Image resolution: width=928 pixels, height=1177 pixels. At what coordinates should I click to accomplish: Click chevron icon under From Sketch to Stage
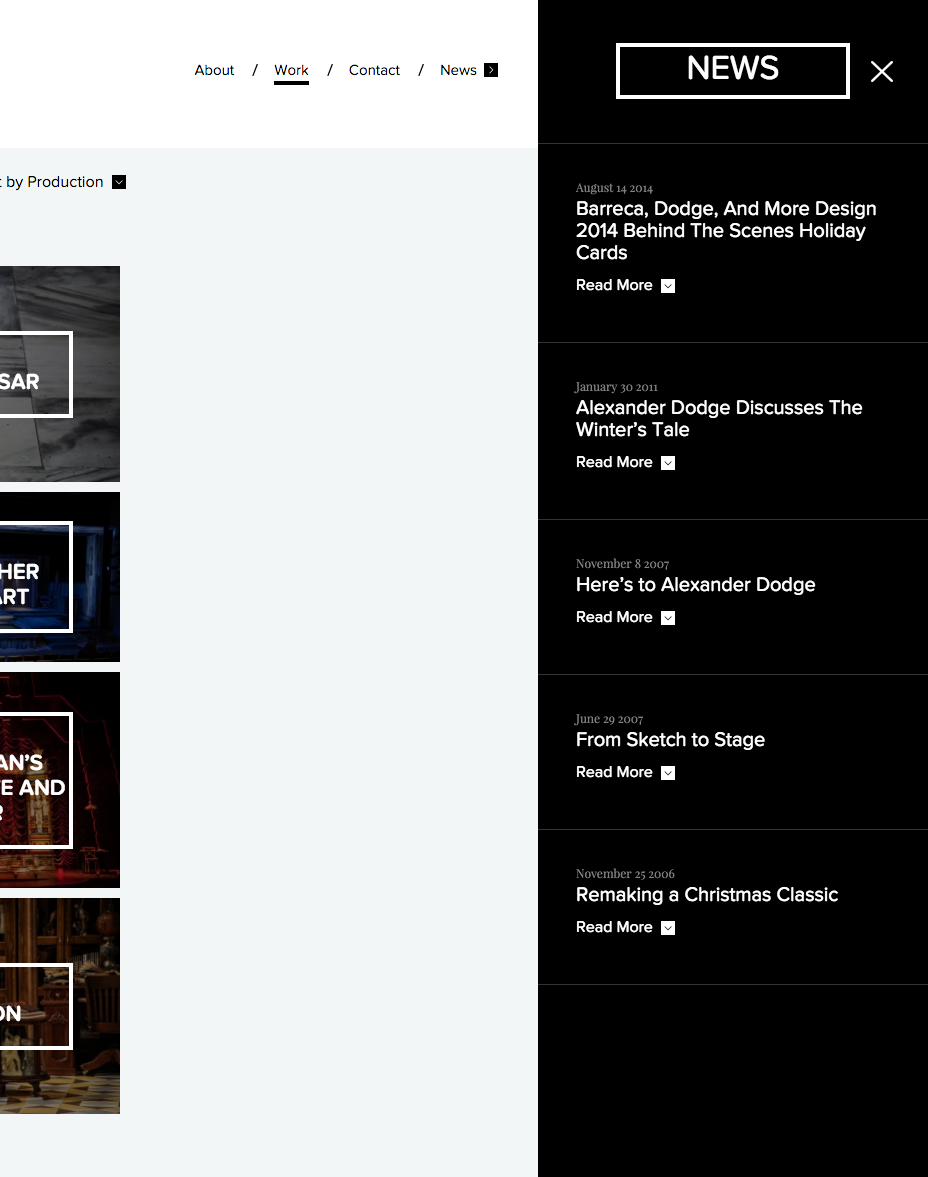668,773
